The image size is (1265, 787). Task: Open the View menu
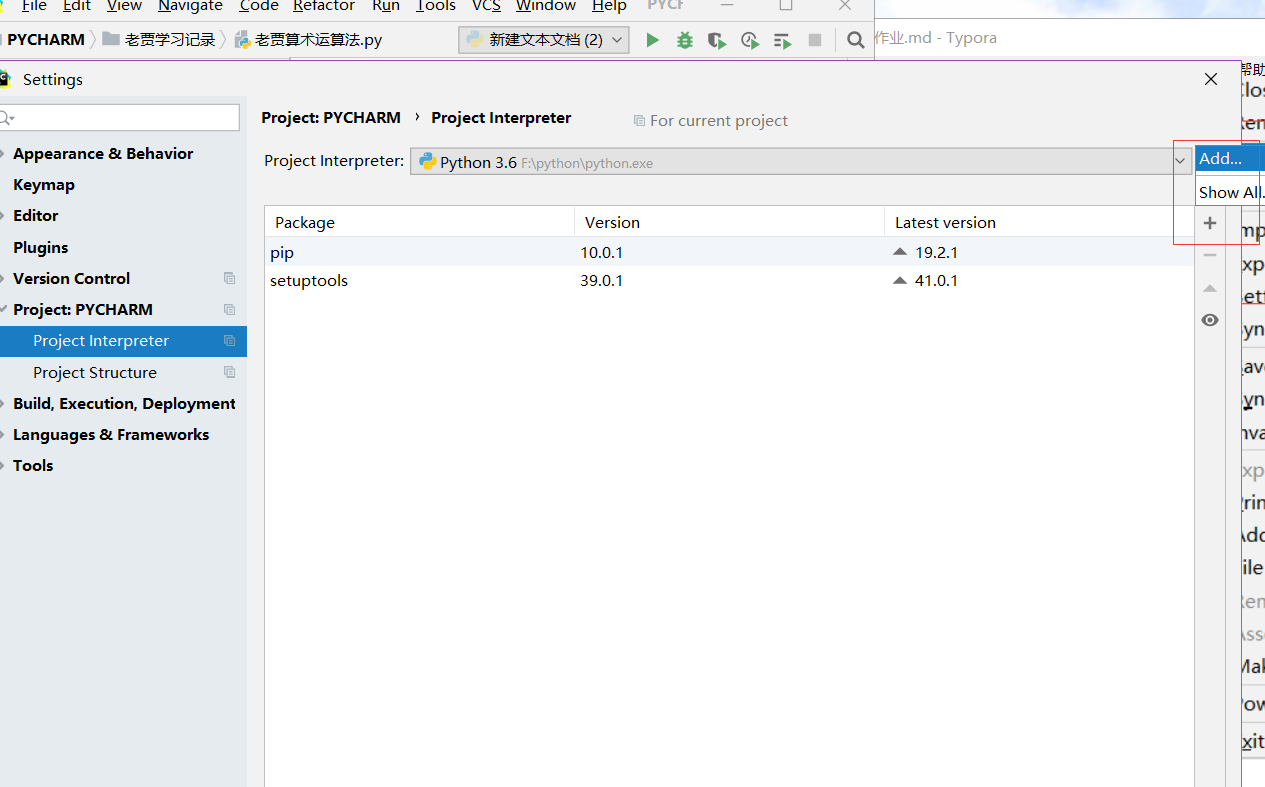pyautogui.click(x=124, y=6)
